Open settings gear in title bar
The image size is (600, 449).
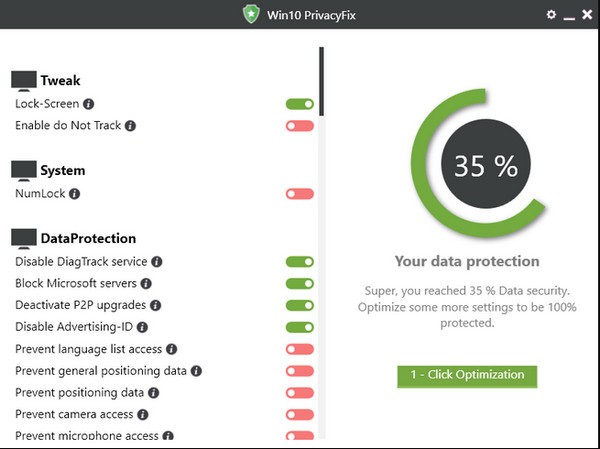551,15
